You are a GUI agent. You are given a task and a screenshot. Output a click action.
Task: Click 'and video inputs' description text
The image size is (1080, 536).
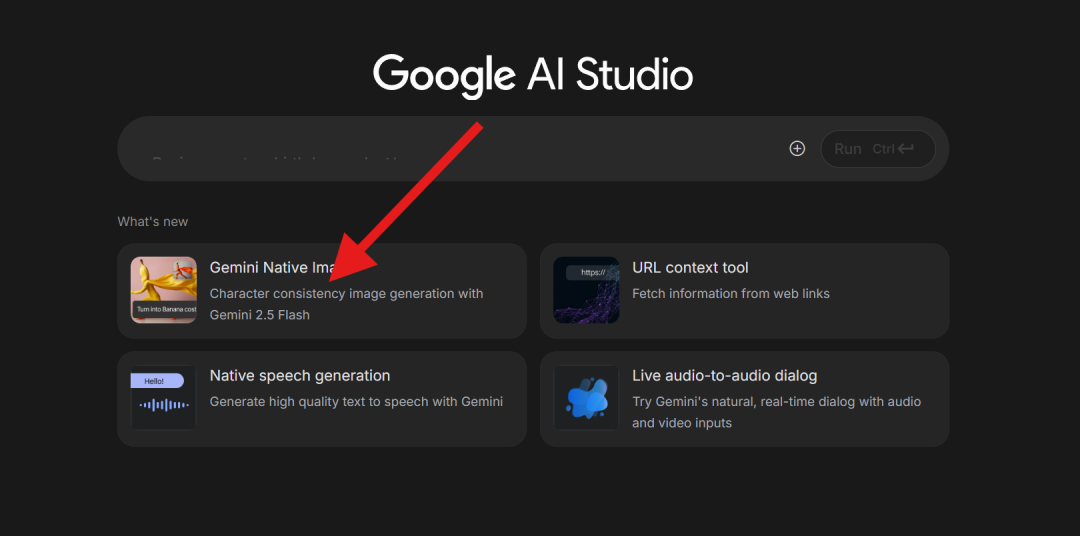[x=682, y=423]
